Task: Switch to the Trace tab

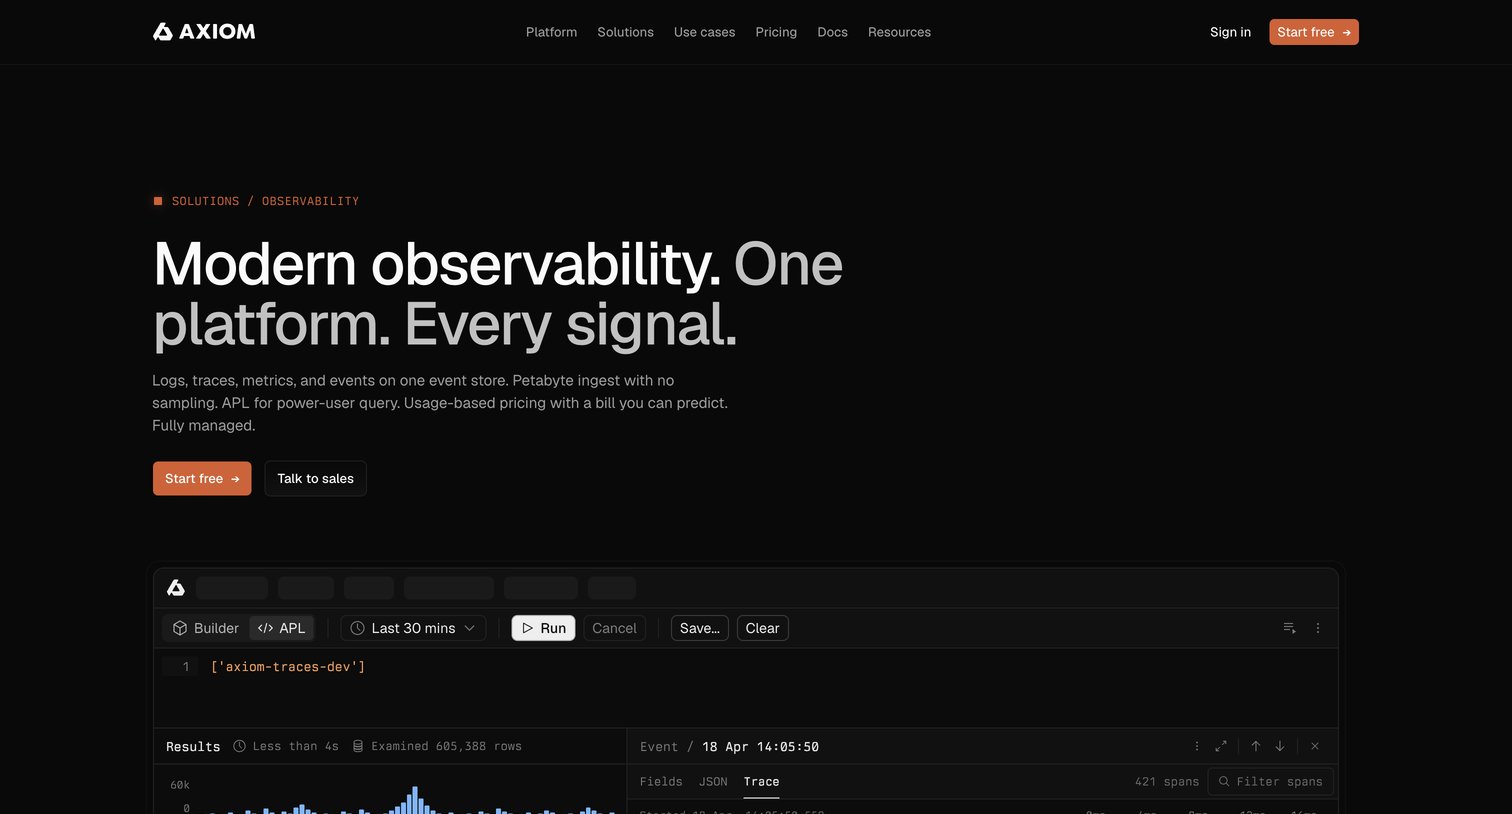Action: [x=761, y=781]
